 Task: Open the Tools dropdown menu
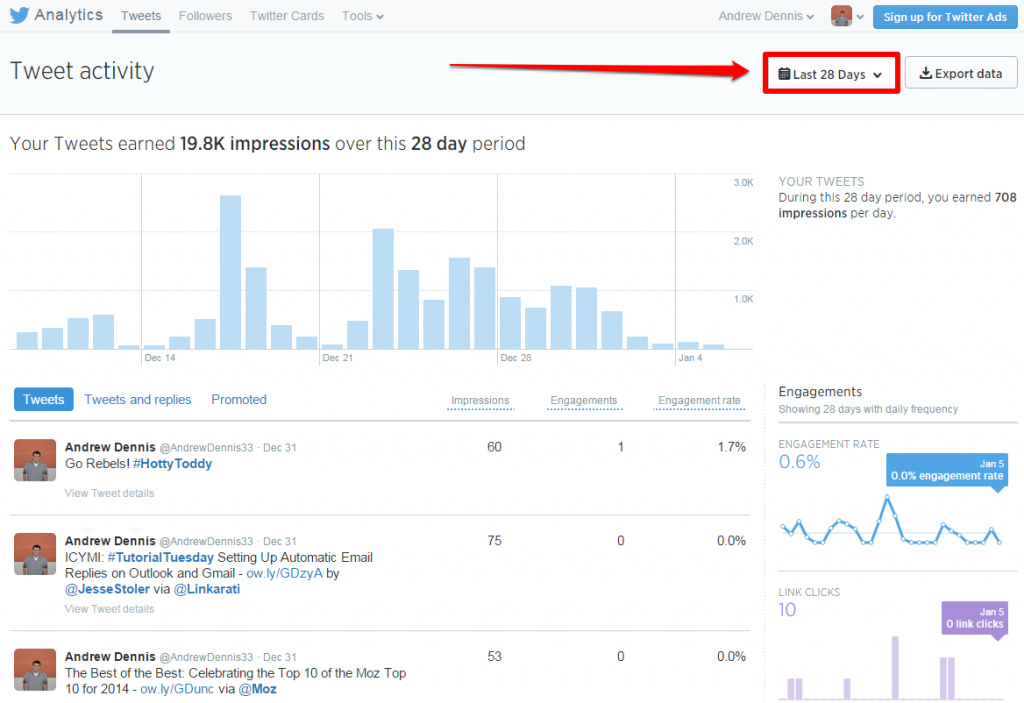pyautogui.click(x=362, y=16)
